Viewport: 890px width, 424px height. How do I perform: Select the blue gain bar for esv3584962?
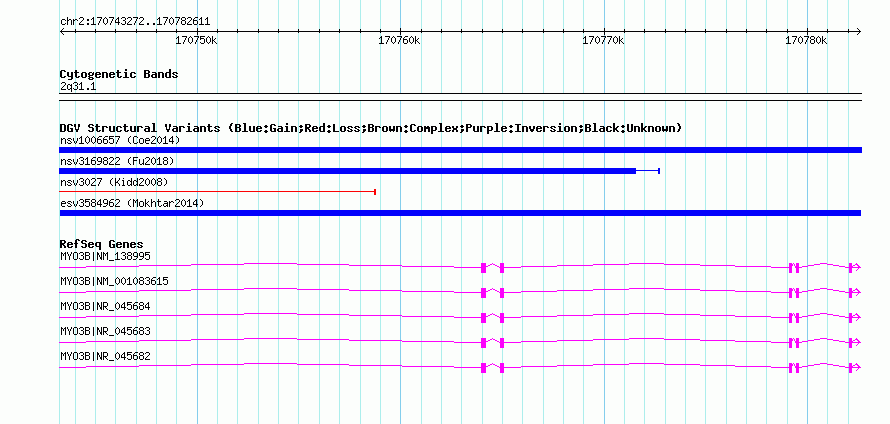click(460, 213)
